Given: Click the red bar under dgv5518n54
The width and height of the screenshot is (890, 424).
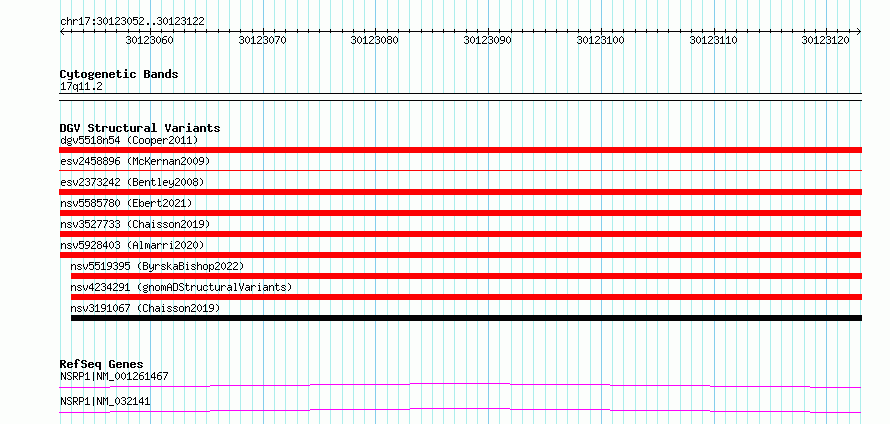Looking at the screenshot, I should (x=460, y=150).
